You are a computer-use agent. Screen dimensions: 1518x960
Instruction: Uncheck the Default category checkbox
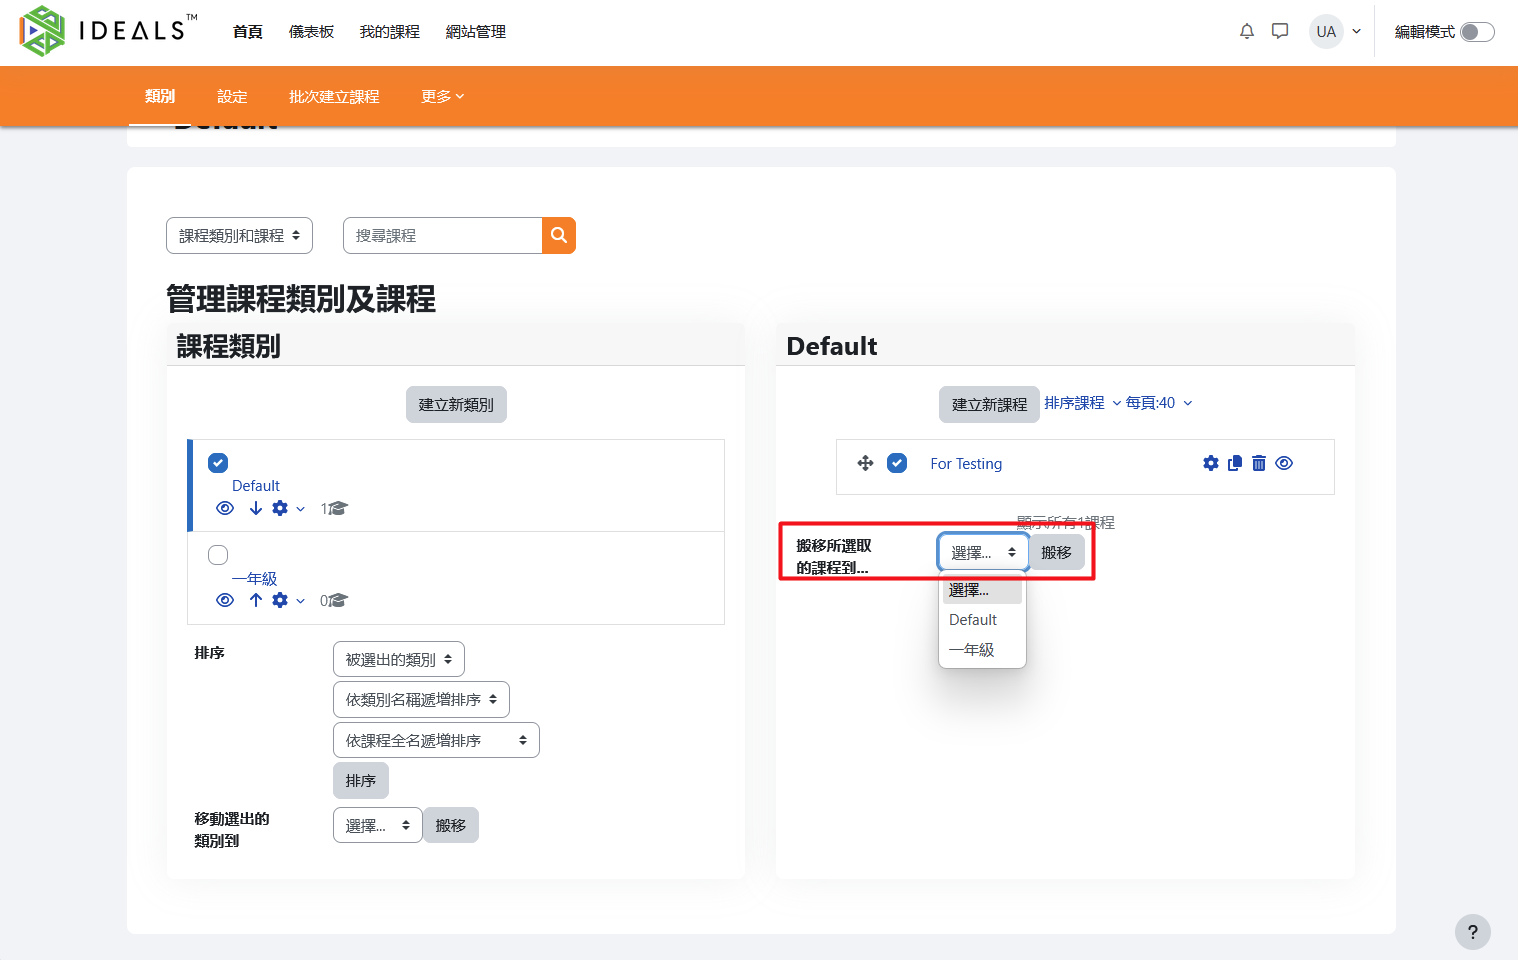(218, 463)
